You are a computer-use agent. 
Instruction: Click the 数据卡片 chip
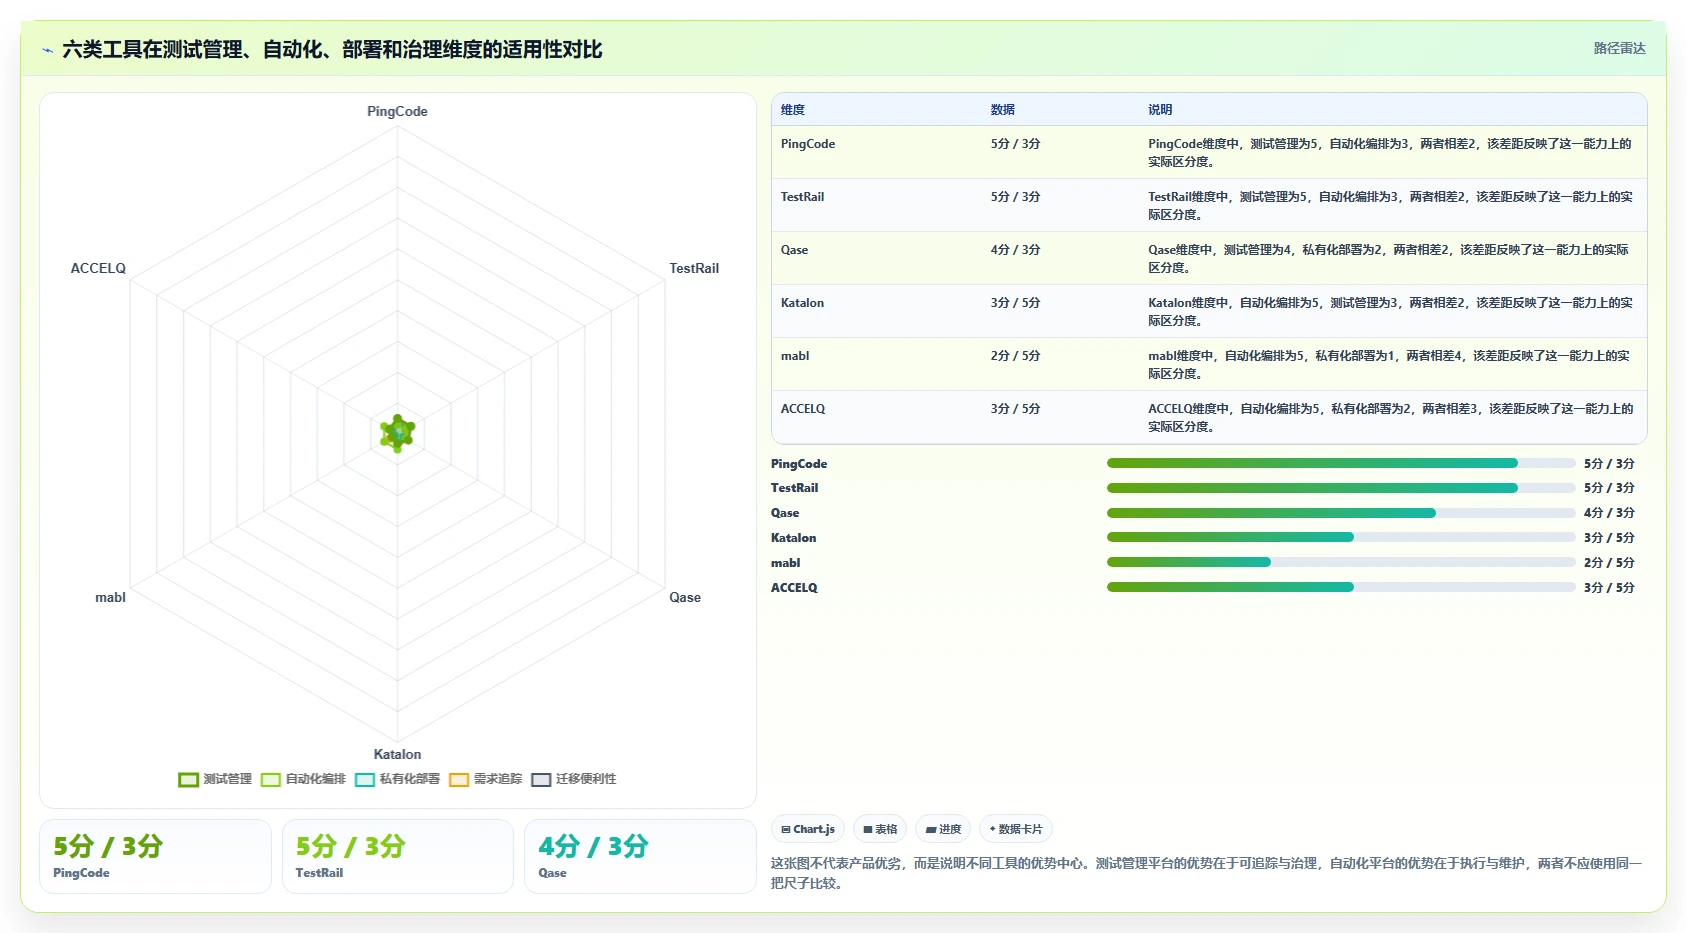click(1016, 829)
